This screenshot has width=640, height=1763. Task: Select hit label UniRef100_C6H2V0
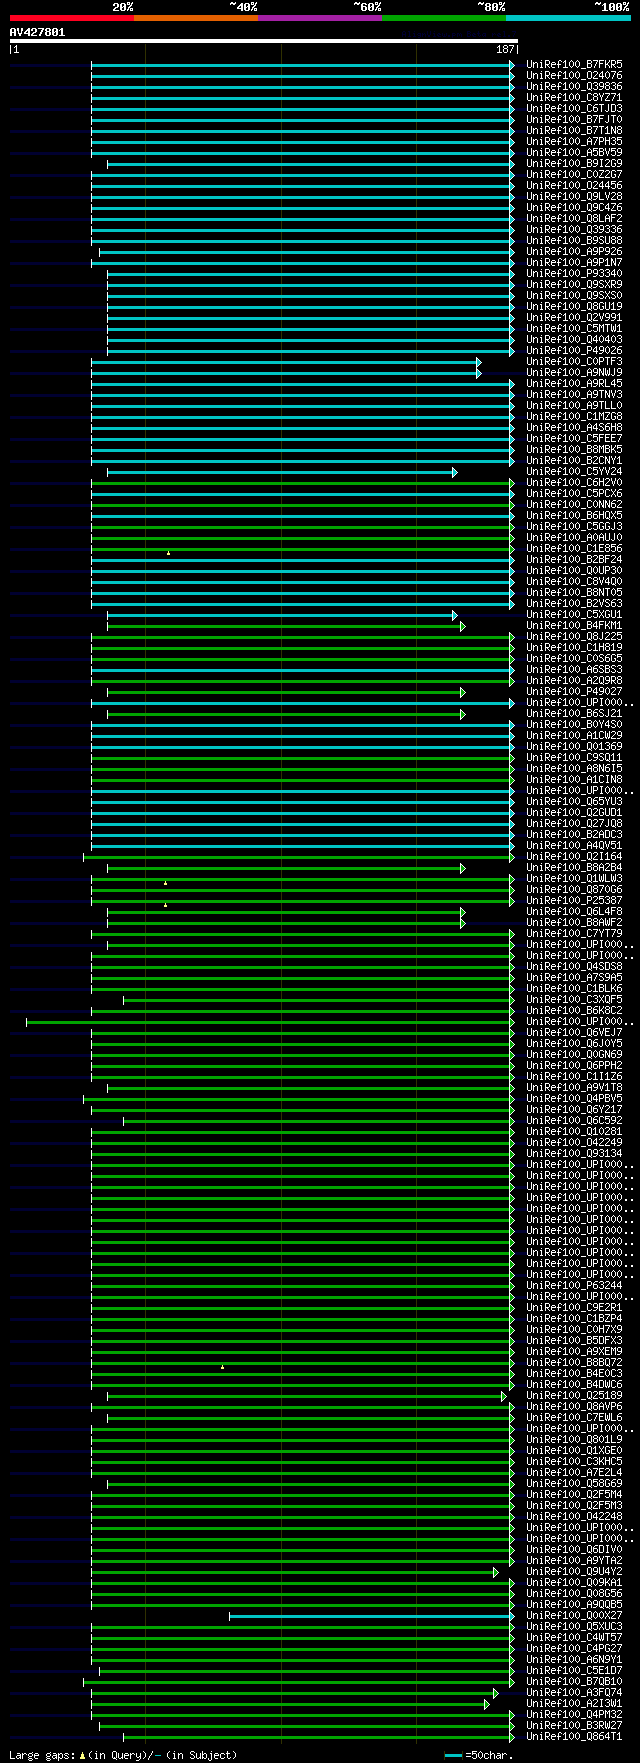tap(574, 483)
